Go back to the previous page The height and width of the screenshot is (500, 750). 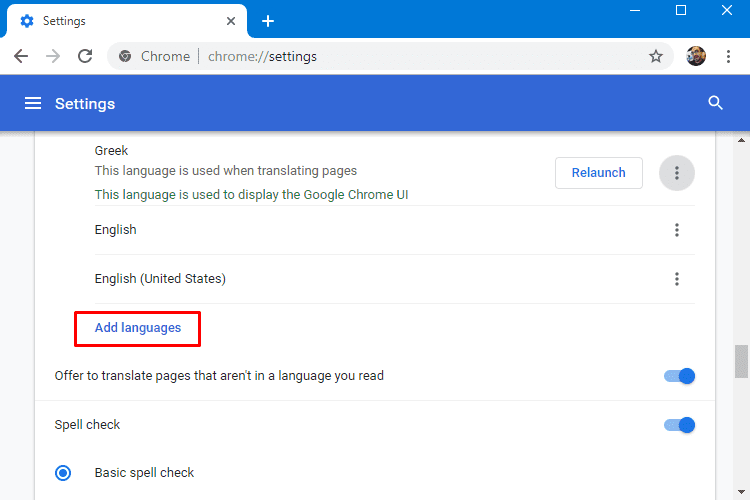pyautogui.click(x=21, y=56)
